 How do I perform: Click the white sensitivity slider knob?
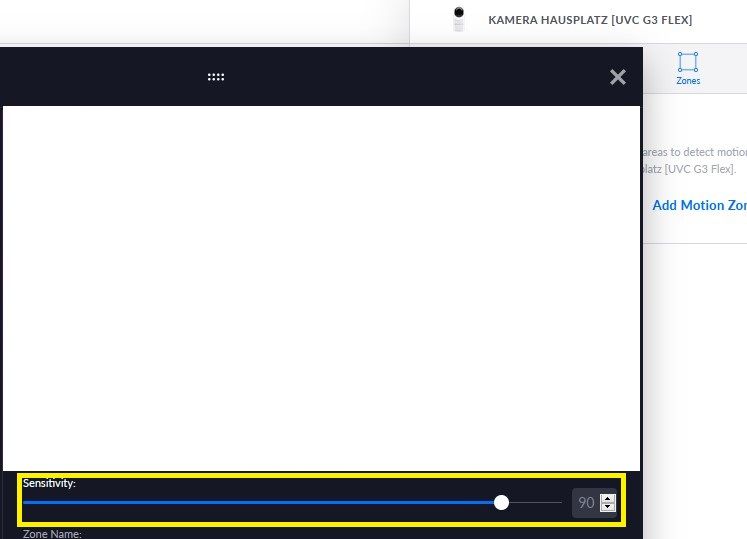[x=502, y=502]
